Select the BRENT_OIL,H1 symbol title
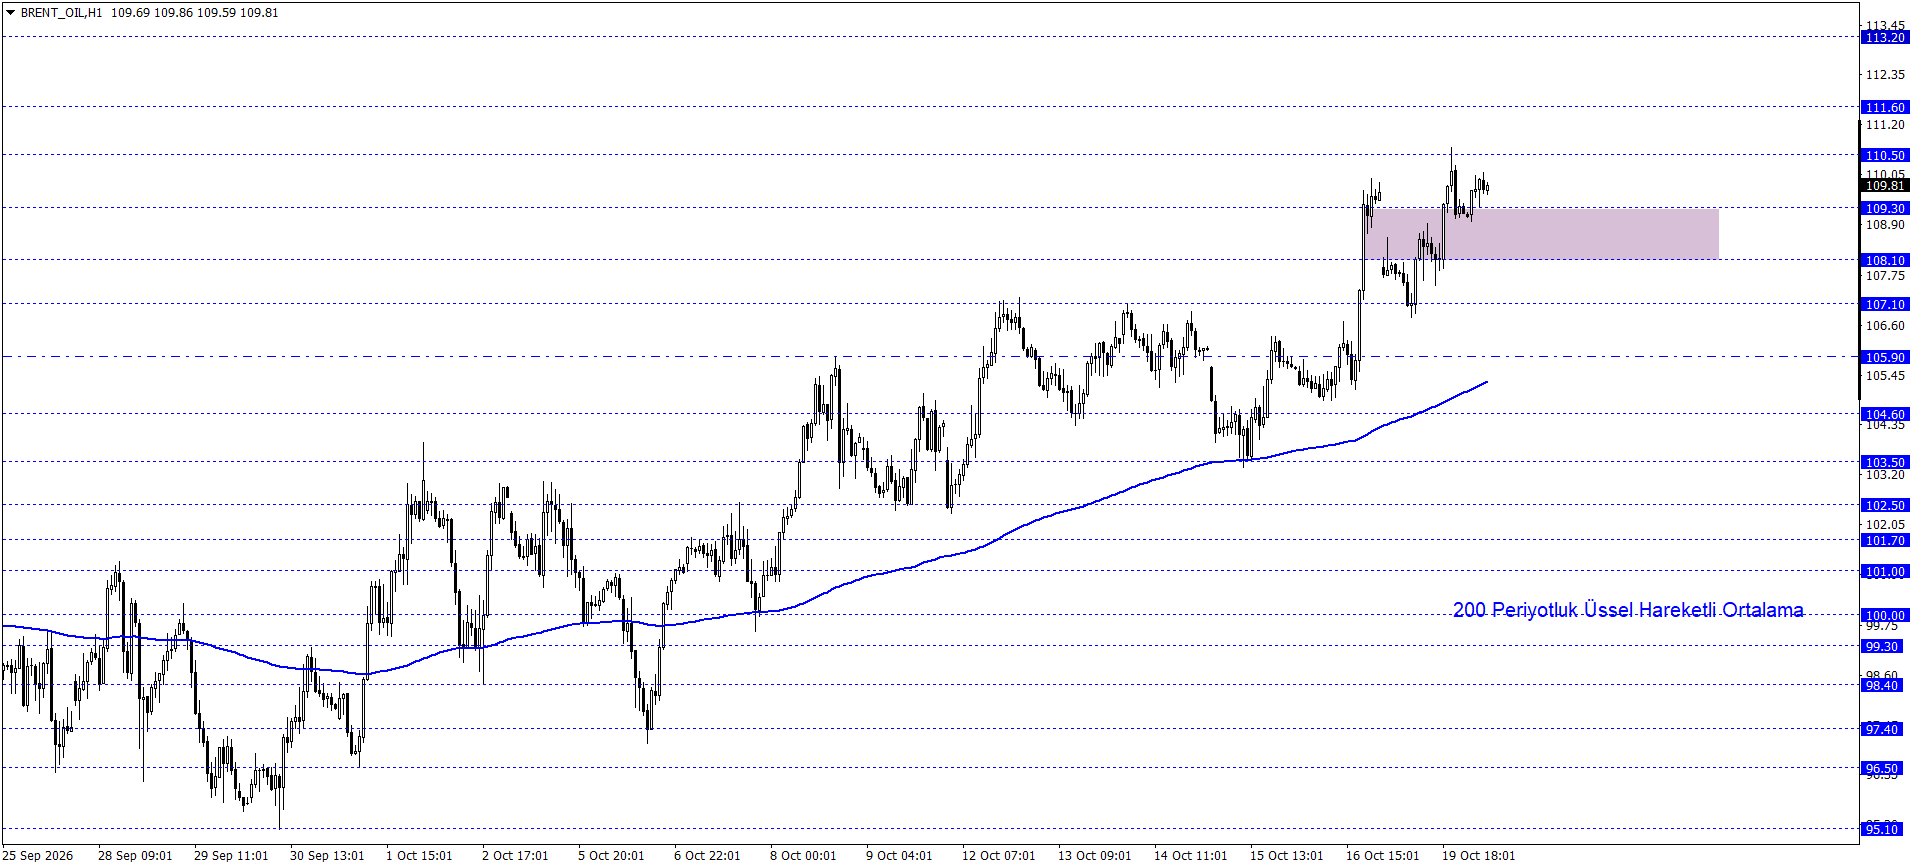The image size is (1916, 868). point(61,13)
